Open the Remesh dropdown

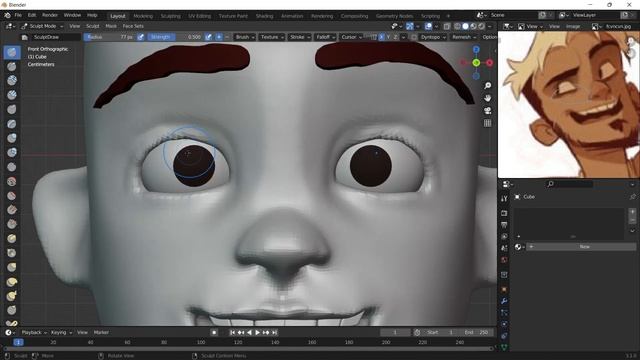coord(464,37)
